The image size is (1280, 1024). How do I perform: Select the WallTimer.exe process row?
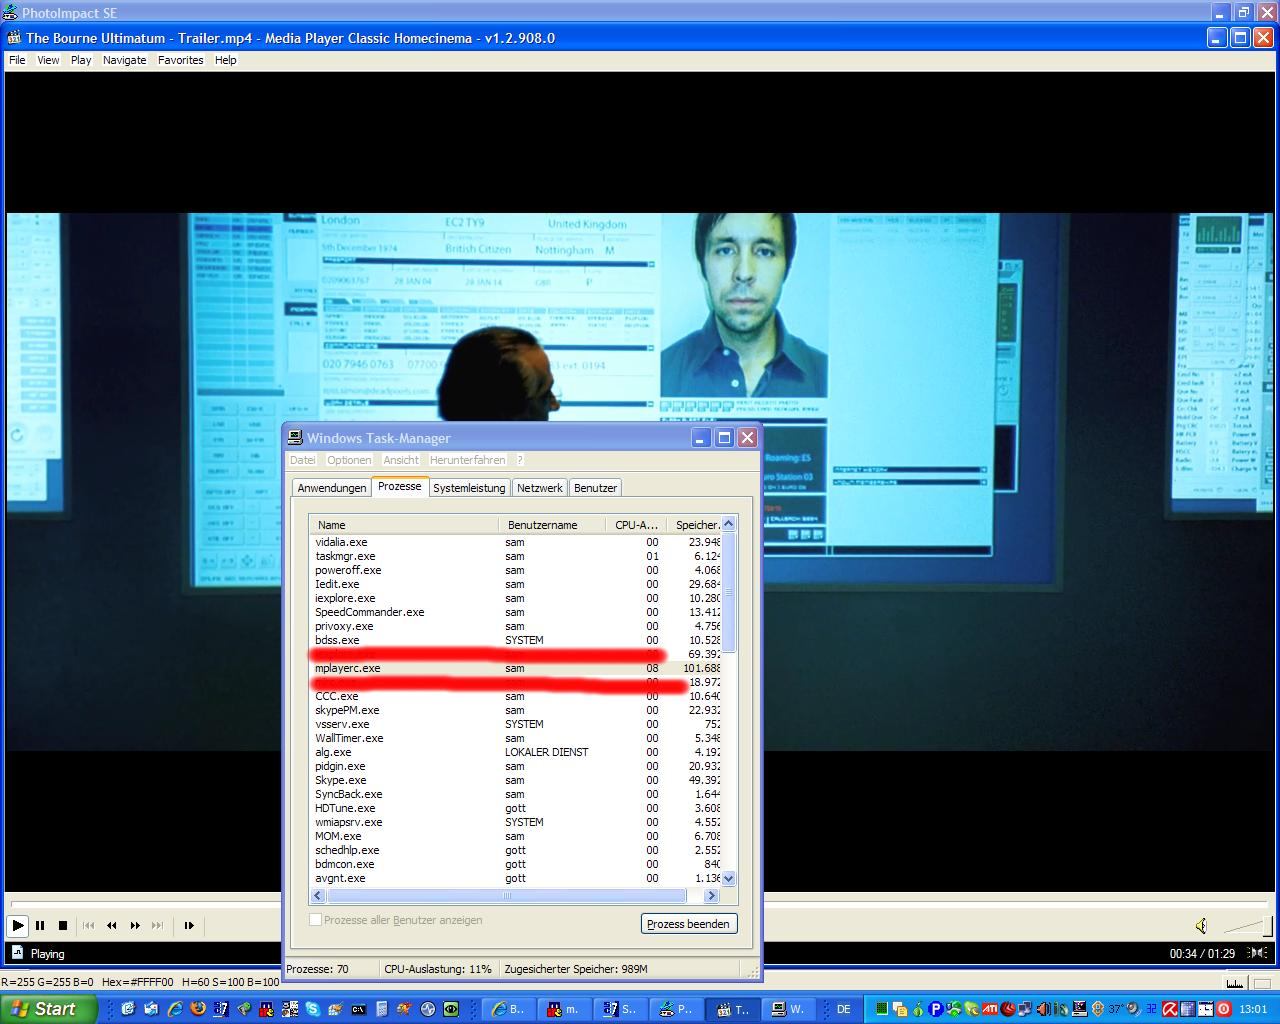tap(516, 738)
